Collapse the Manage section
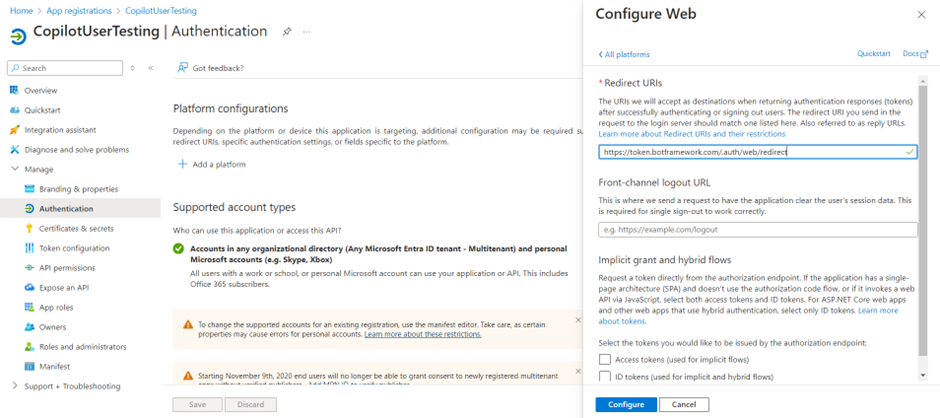This screenshot has height=418, width=940. [14, 169]
